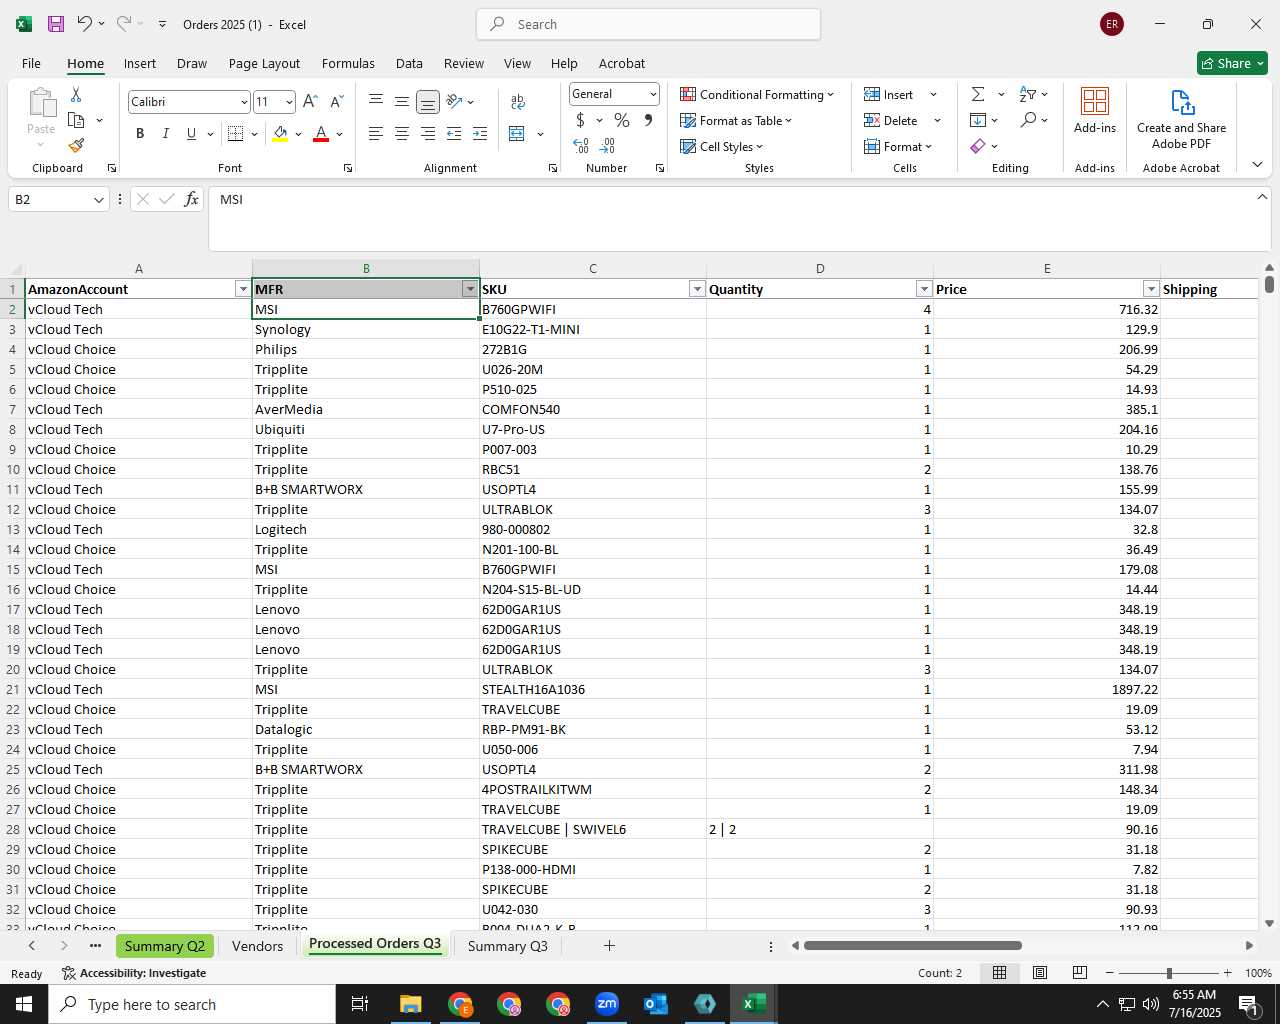1280x1024 pixels.
Task: Open Find & Select magnifier icon
Action: 1028,120
